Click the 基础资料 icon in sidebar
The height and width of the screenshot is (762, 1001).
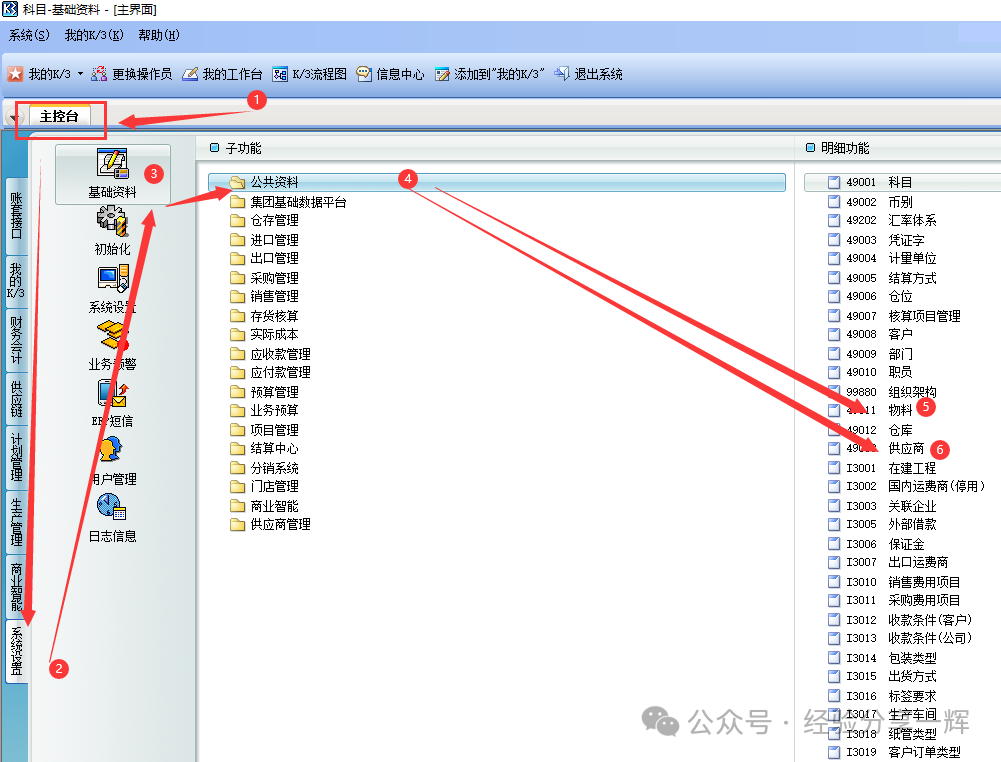[112, 166]
